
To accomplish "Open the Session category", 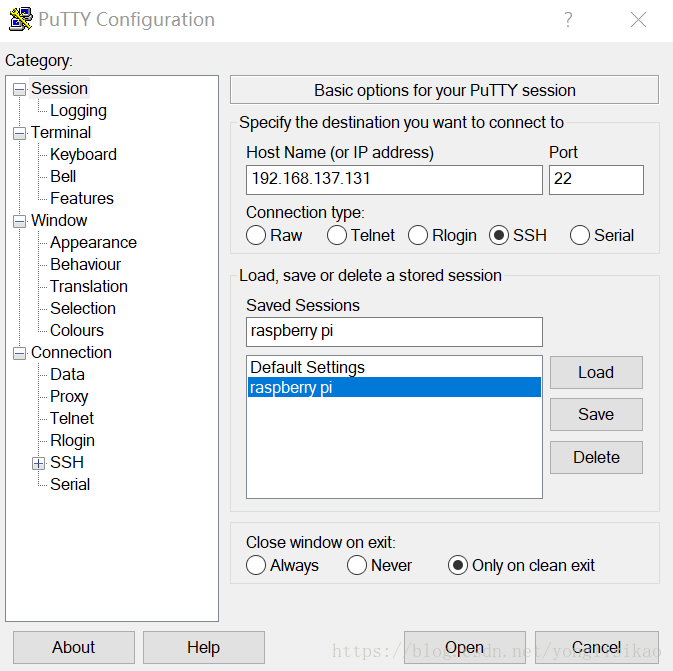I will click(59, 88).
